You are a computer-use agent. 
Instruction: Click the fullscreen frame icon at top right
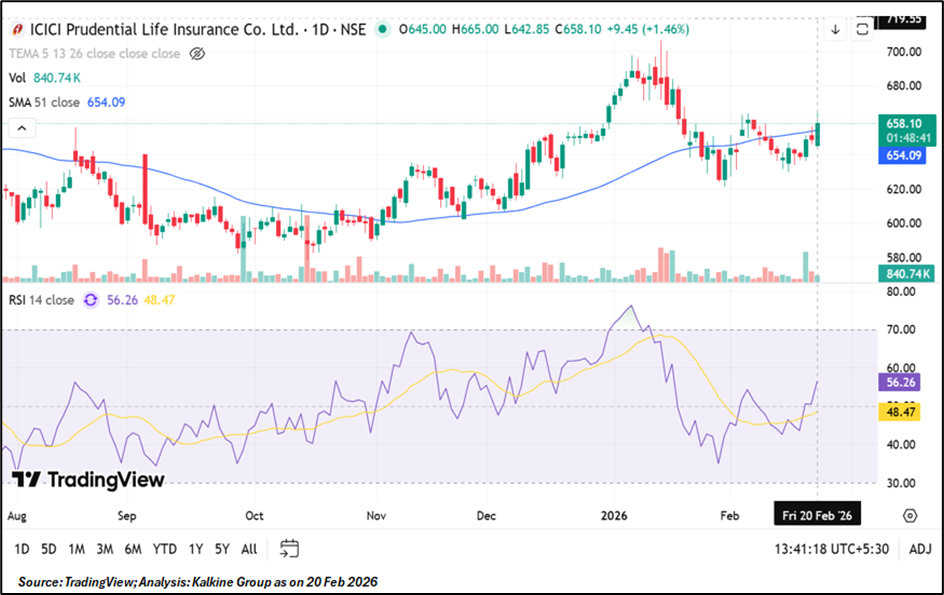coord(862,30)
